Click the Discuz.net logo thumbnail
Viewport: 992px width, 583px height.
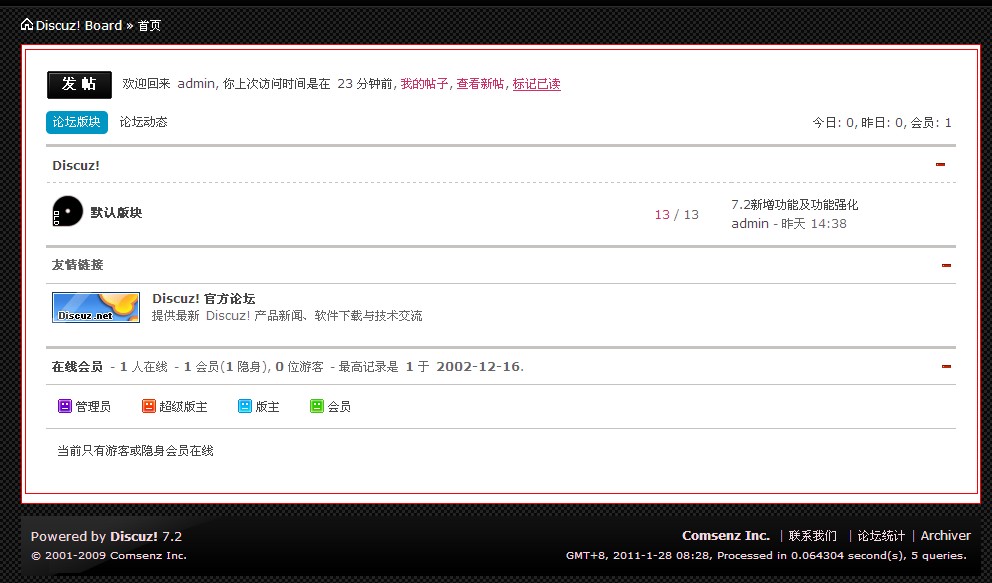(x=96, y=307)
